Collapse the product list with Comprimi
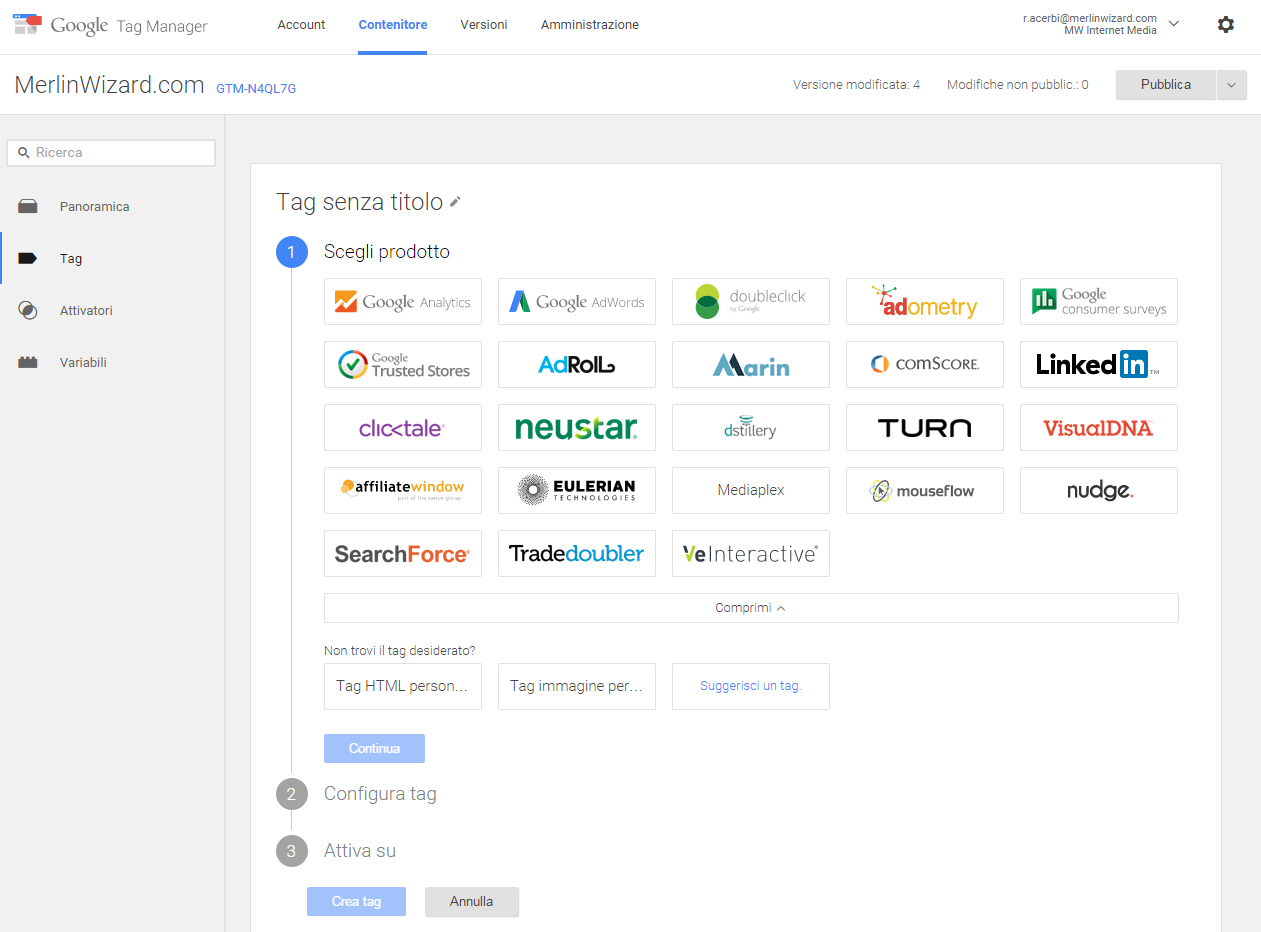This screenshot has height=932, width=1261. pyautogui.click(x=751, y=608)
